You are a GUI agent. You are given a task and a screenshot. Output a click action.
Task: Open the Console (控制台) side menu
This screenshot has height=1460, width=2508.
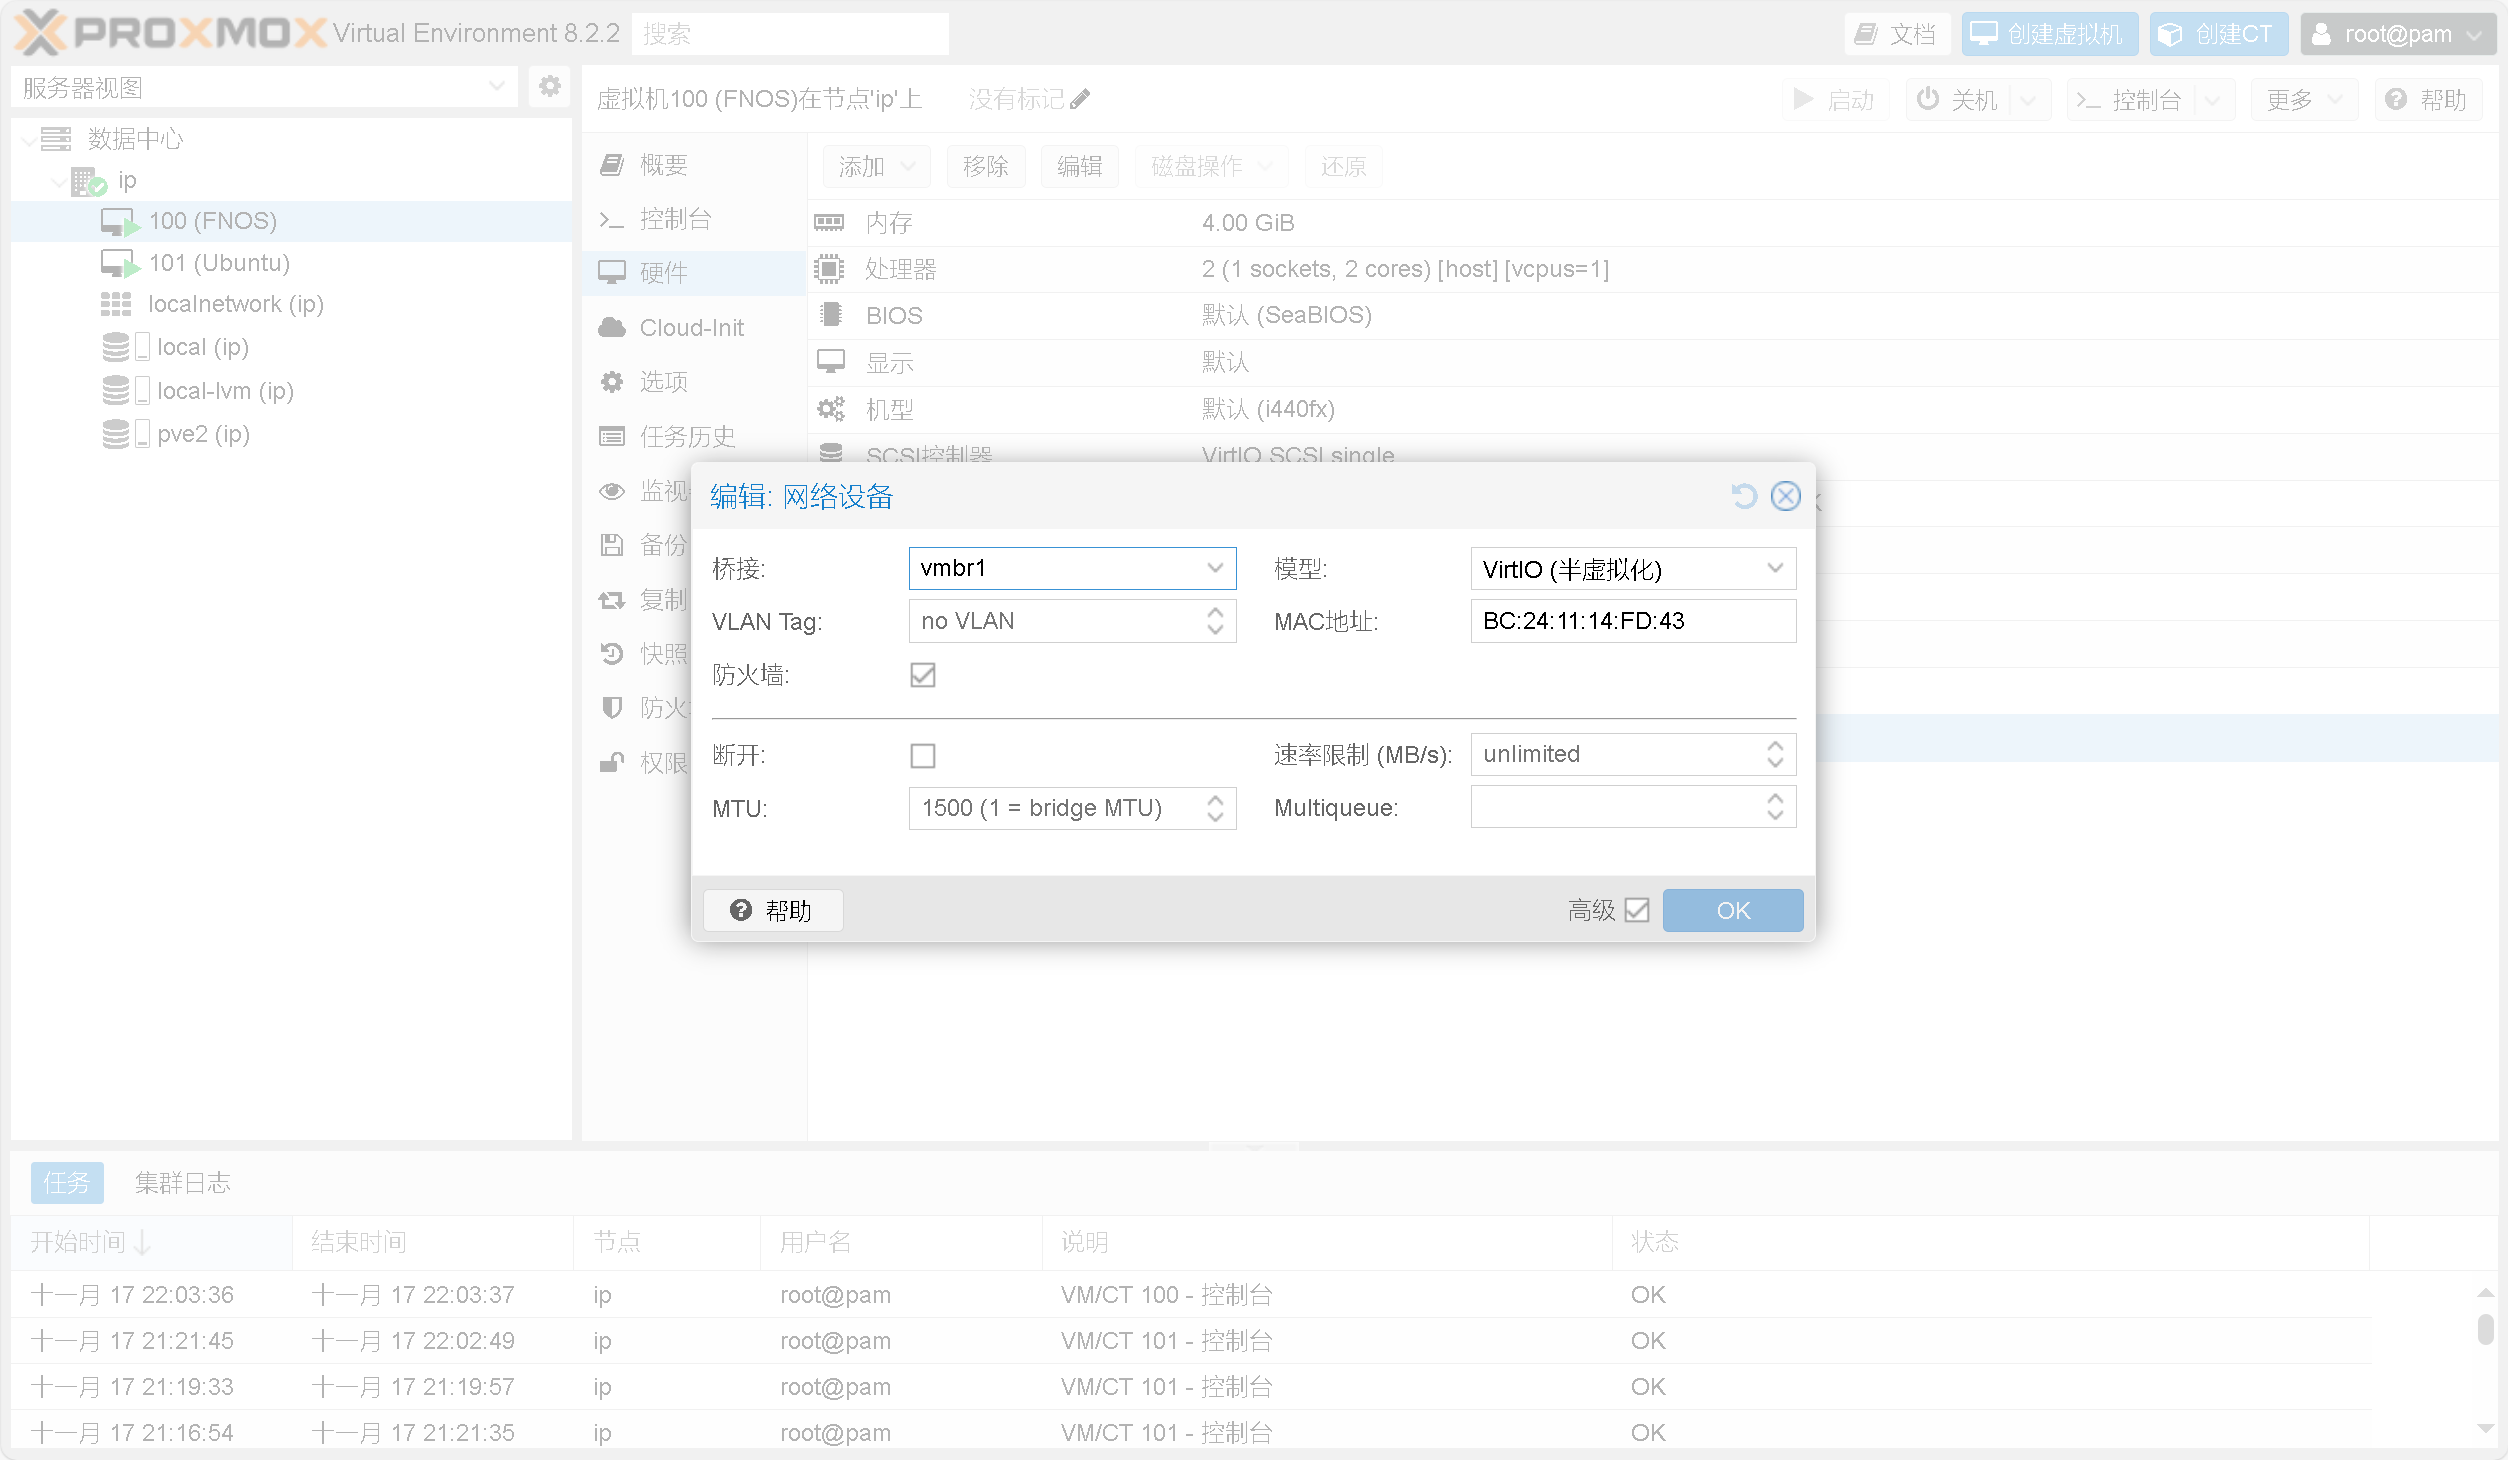pyautogui.click(x=694, y=219)
